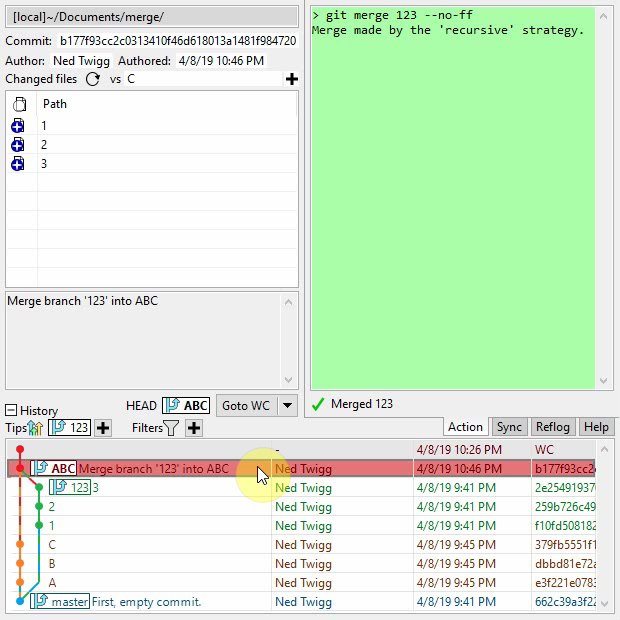This screenshot has height=620, width=620.
Task: Click the Tips branches icon
Action: point(36,428)
